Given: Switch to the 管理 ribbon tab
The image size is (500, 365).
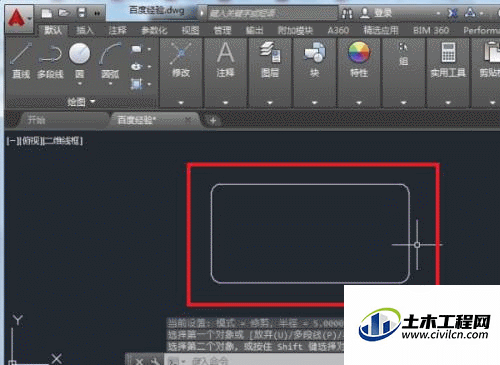Looking at the screenshot, I should (222, 31).
